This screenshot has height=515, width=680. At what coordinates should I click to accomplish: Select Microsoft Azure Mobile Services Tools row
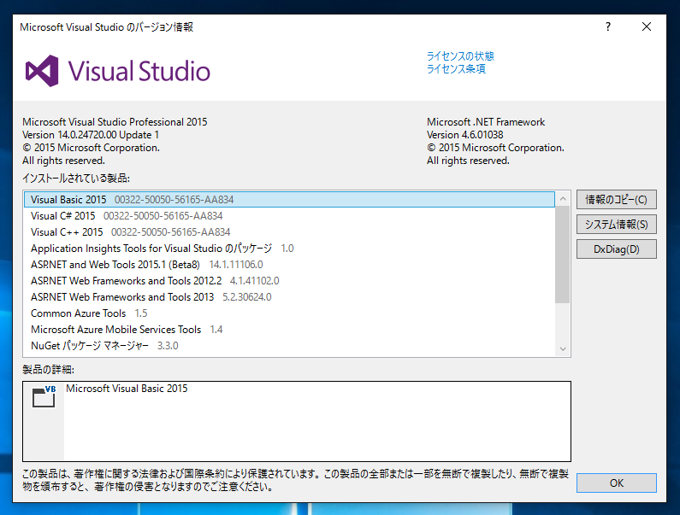pyautogui.click(x=289, y=329)
